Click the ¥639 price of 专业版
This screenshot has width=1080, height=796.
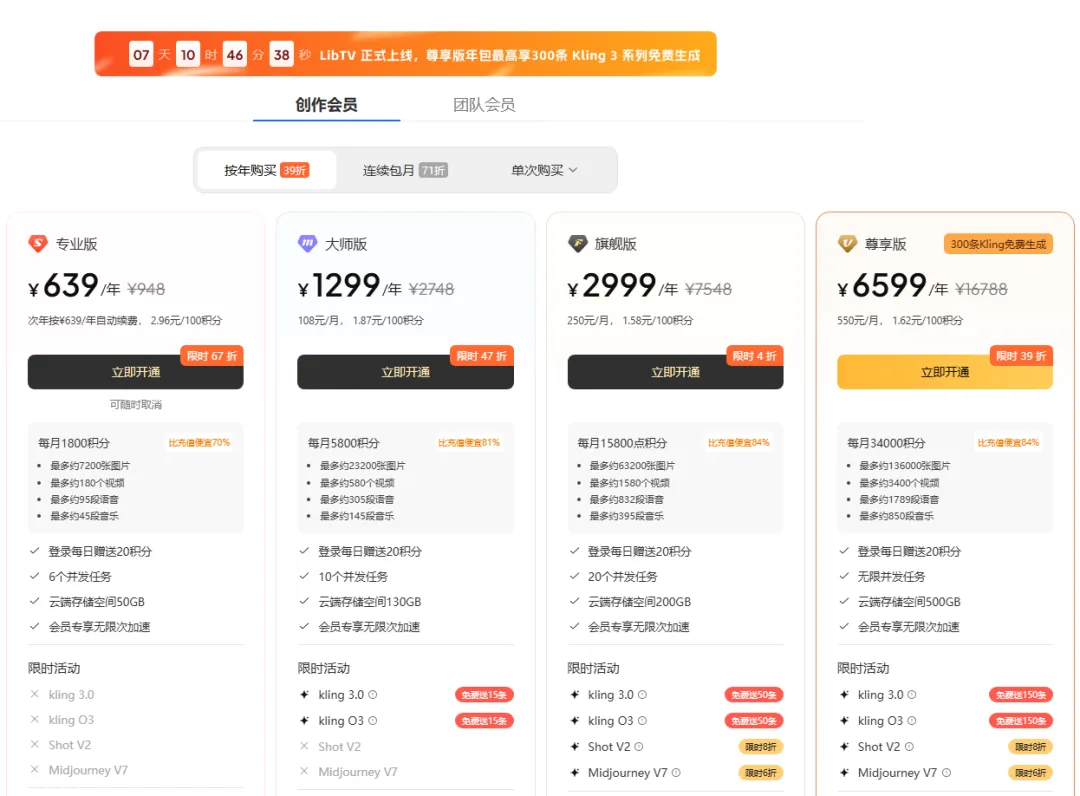[63, 286]
